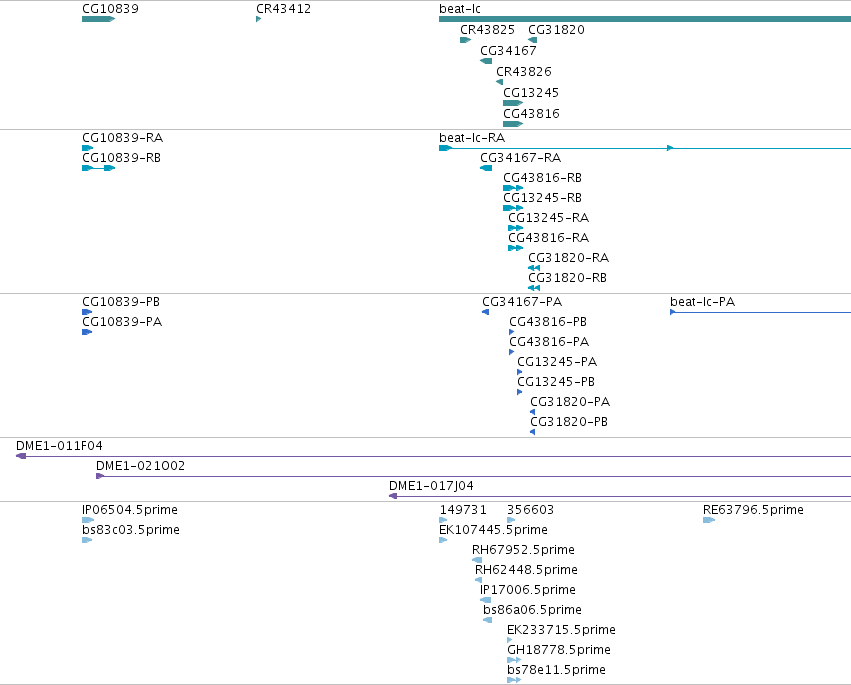Select the beat-Ic-PA protein feature

pos(760,312)
